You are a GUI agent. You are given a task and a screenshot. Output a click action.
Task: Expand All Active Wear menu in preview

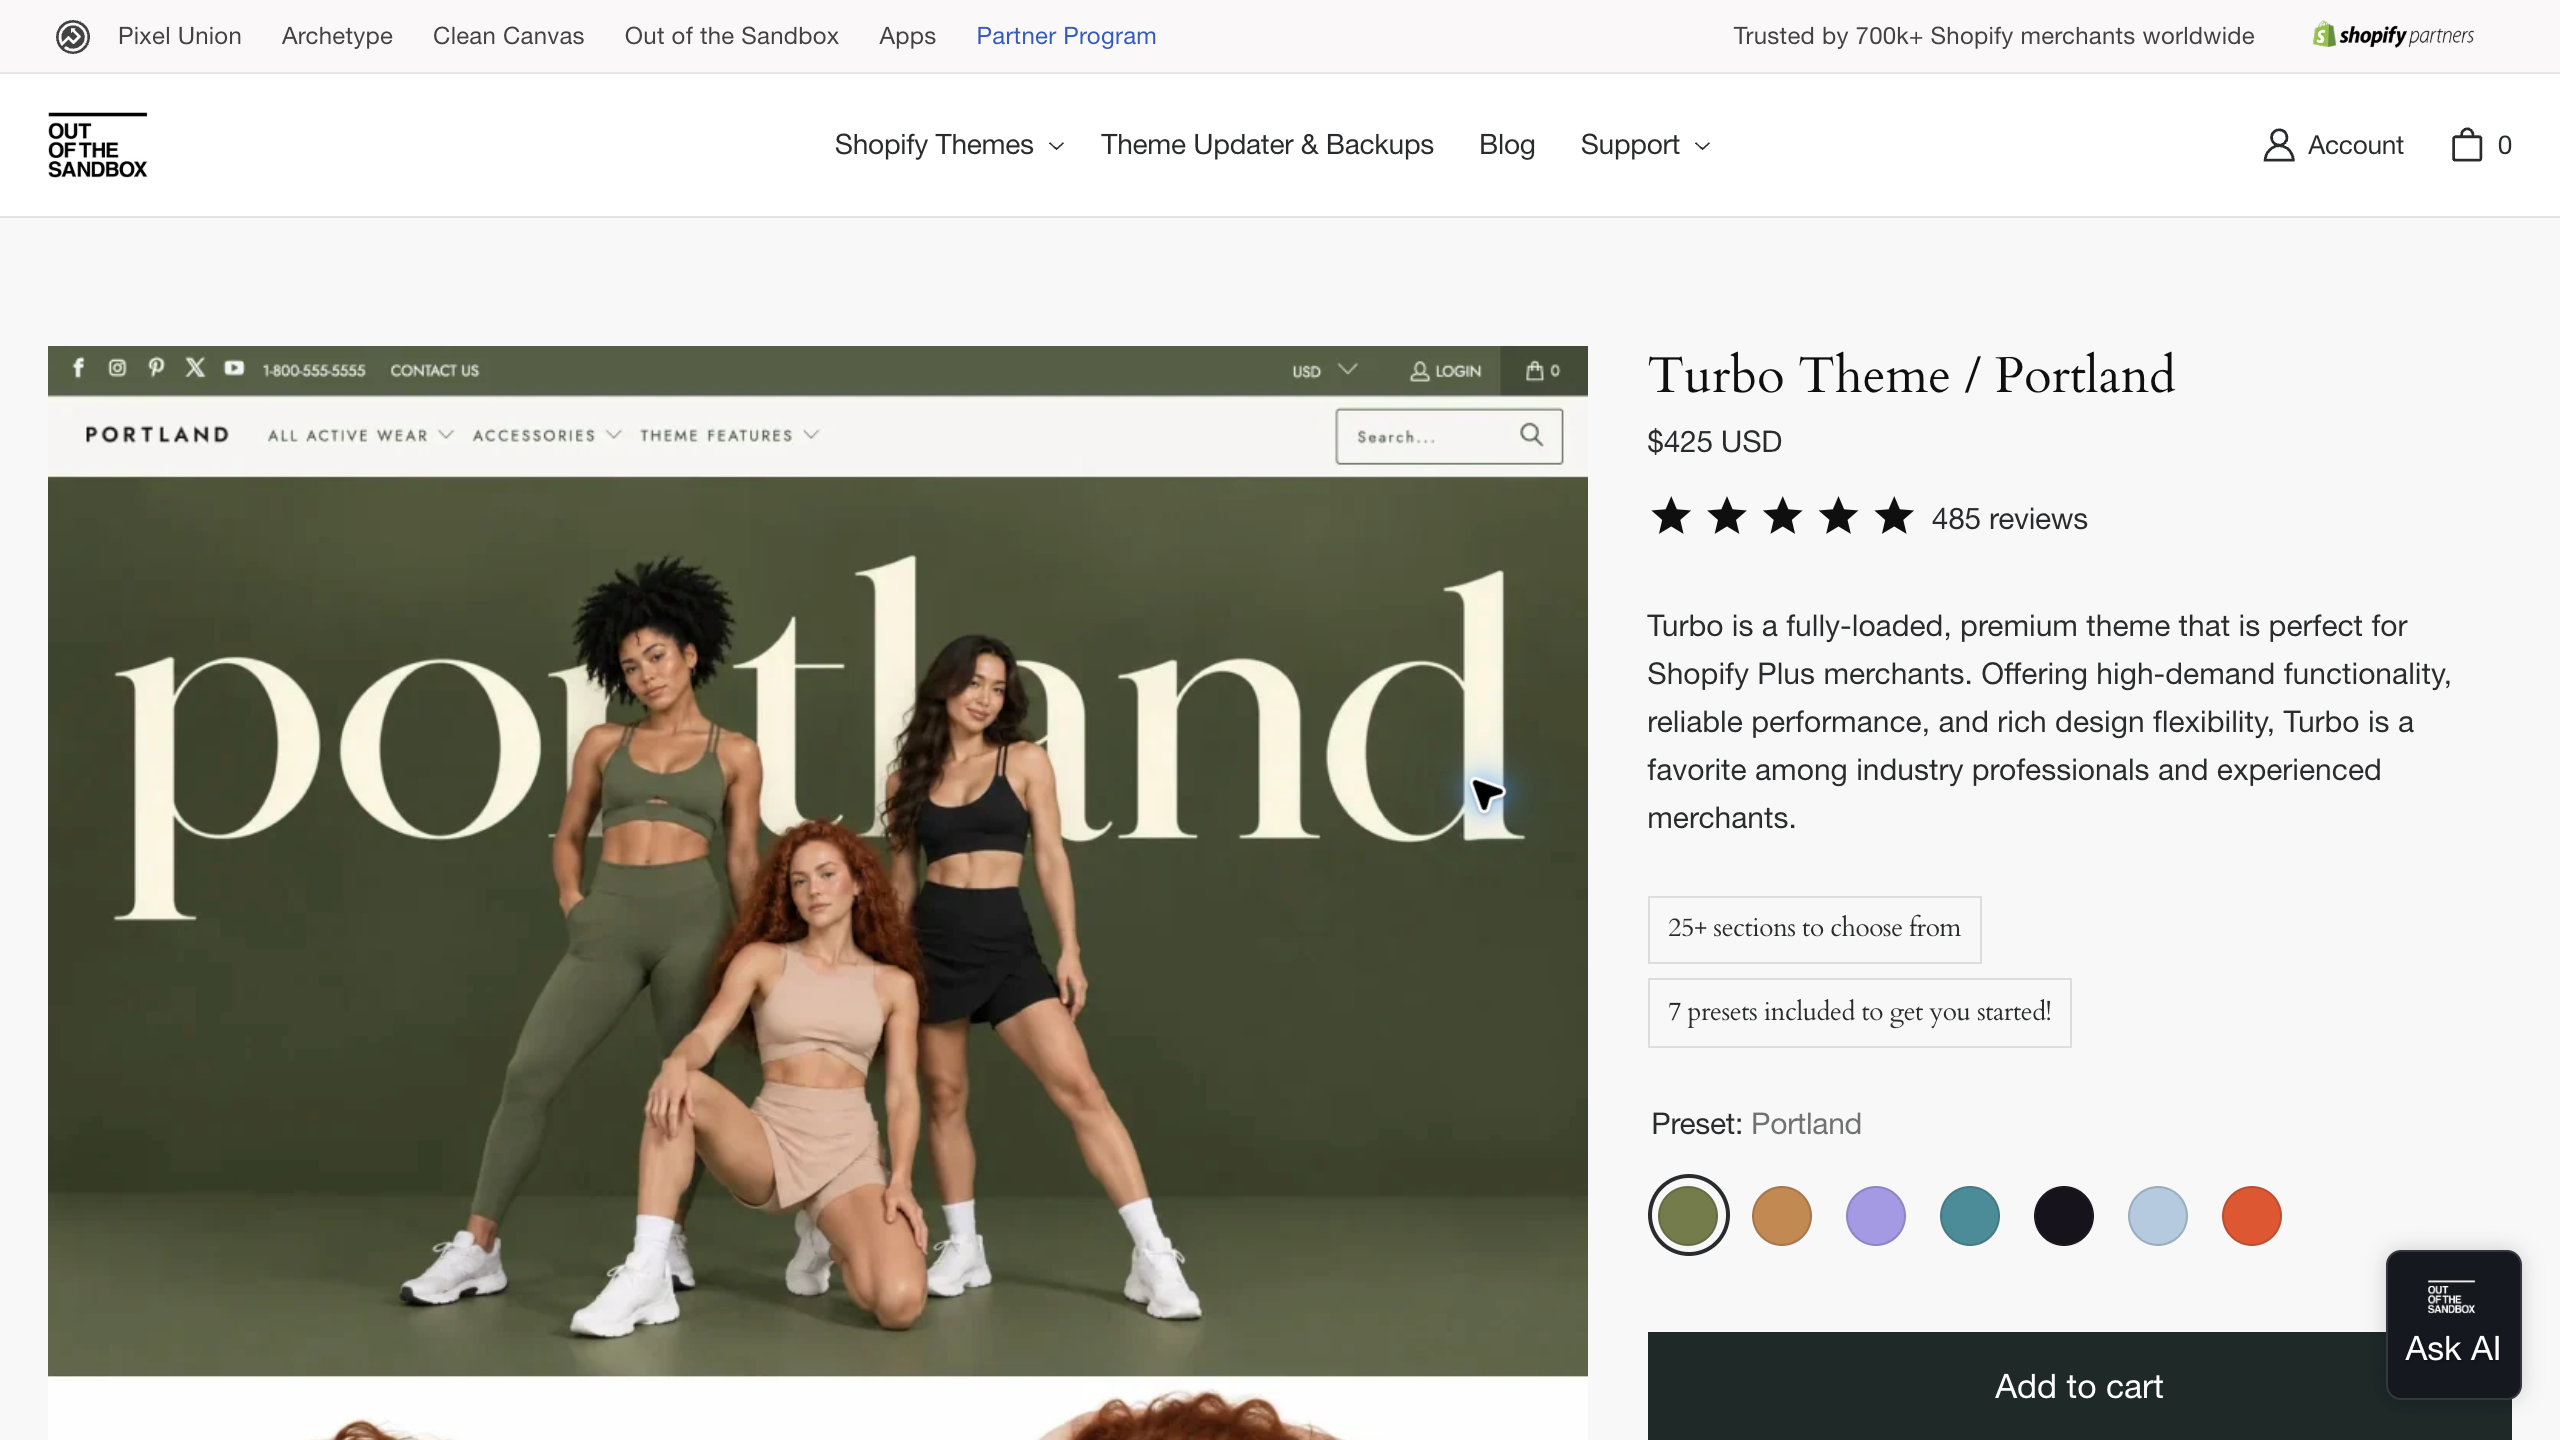tap(361, 436)
